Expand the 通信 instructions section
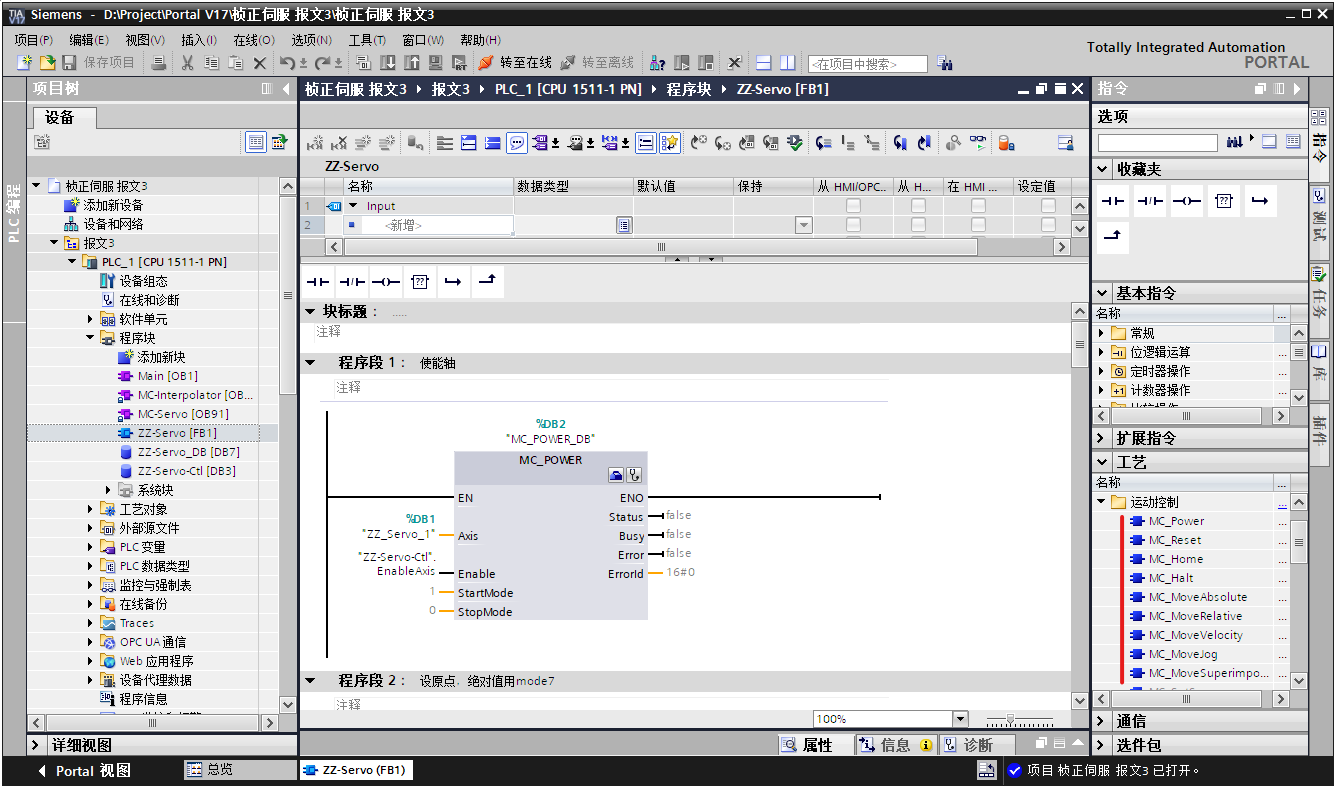Viewport: 1336px width, 788px height. 1102,721
